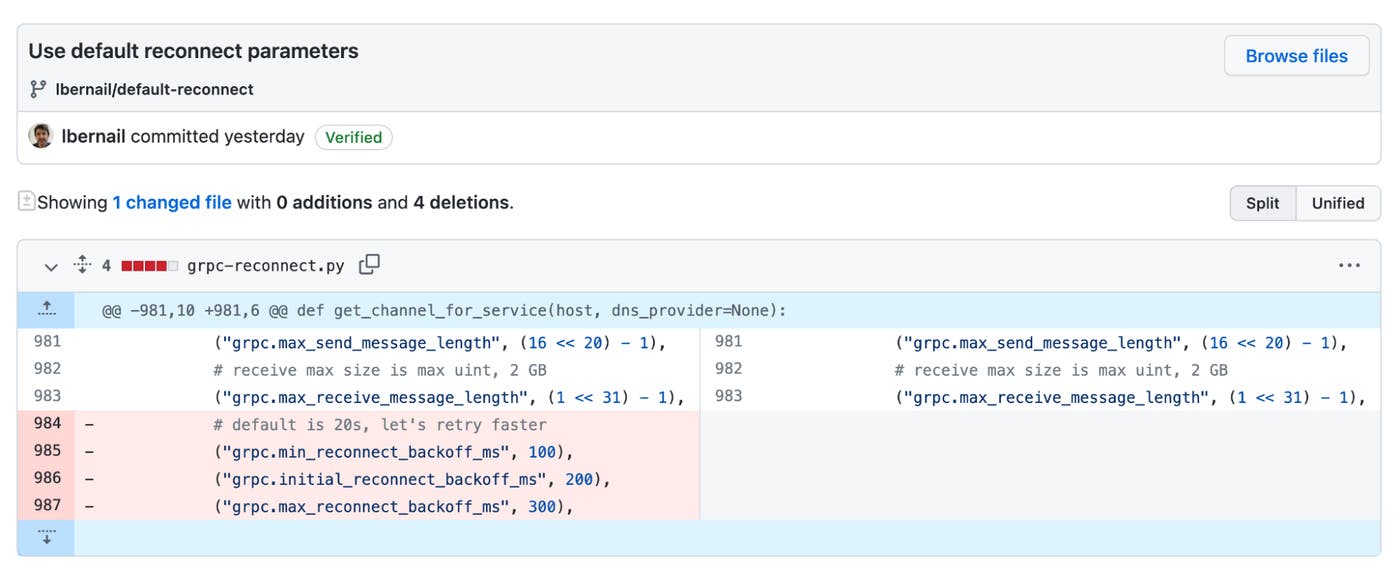Collapse the grpc-reconnect.py diff with its chevron
Image resolution: width=1400 pixels, height=578 pixels.
click(50, 265)
